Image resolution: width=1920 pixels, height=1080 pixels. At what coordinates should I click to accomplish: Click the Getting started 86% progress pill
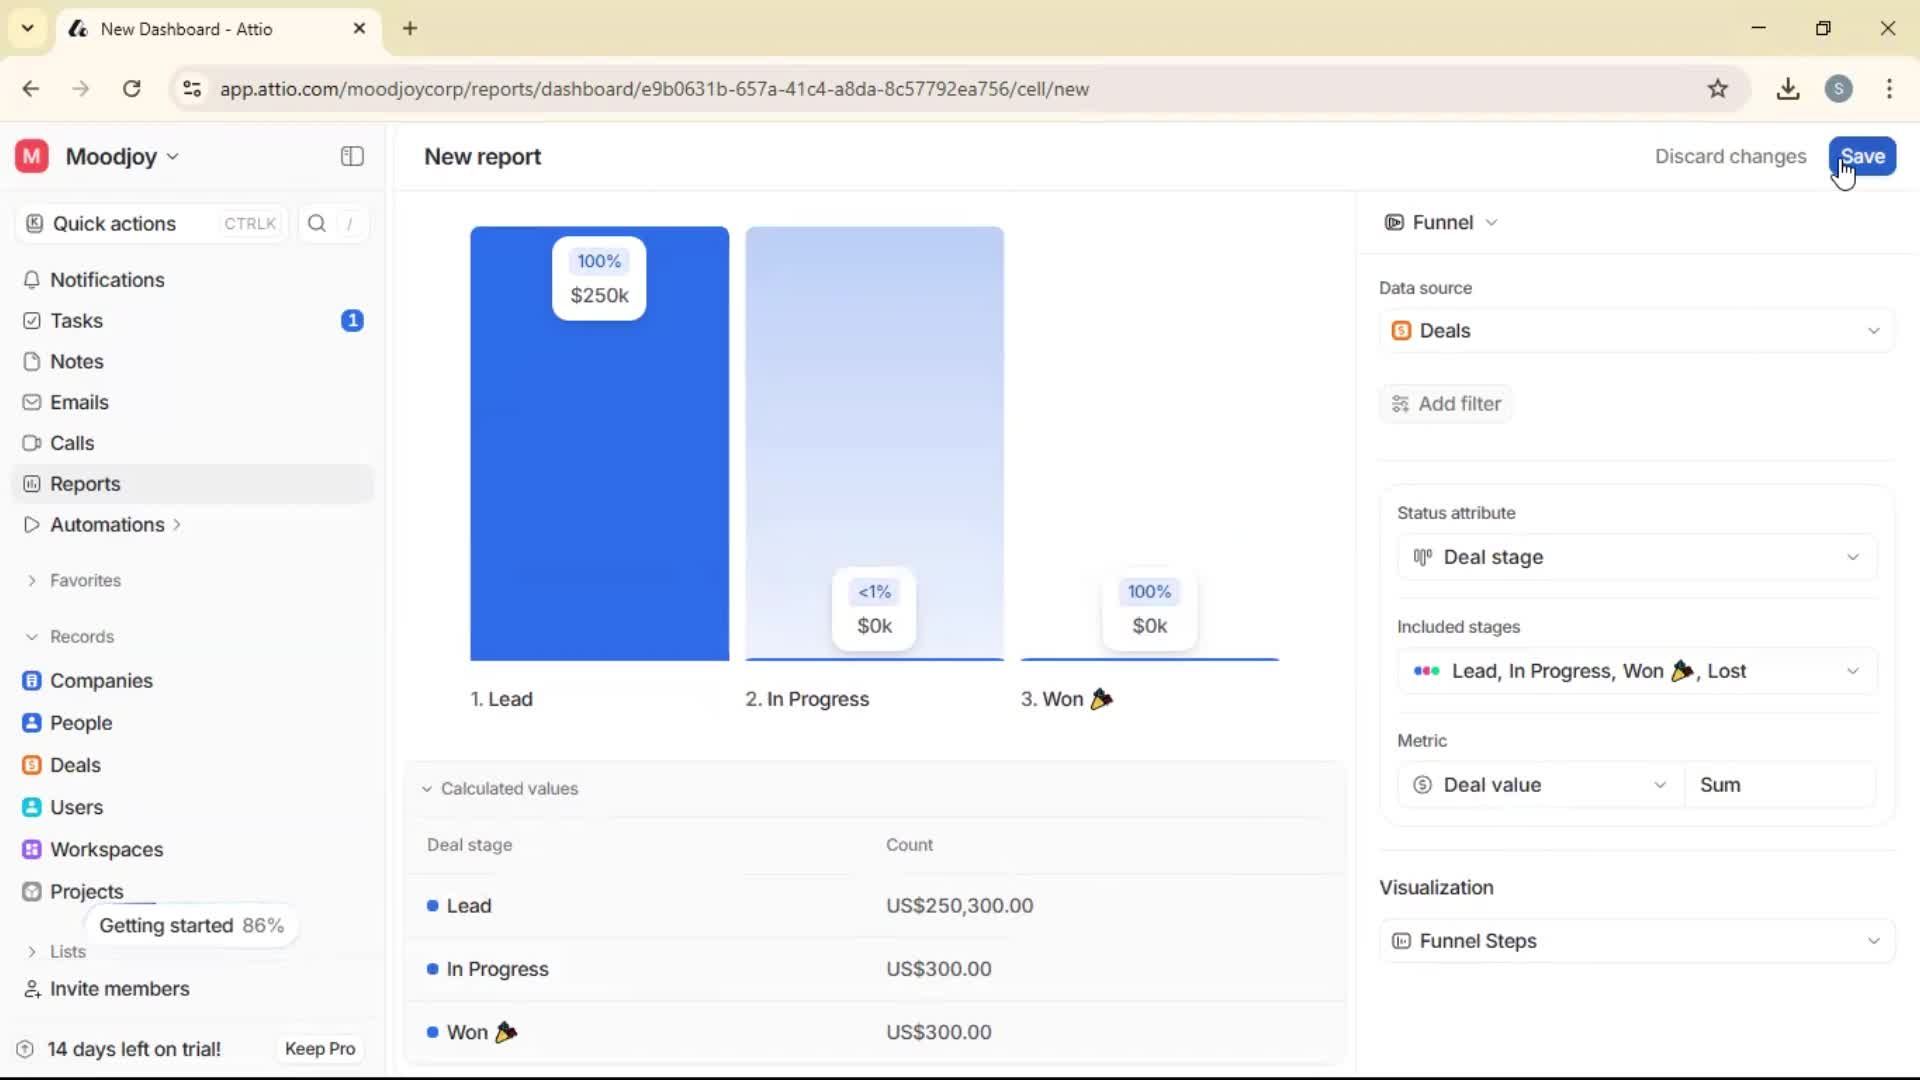(192, 925)
